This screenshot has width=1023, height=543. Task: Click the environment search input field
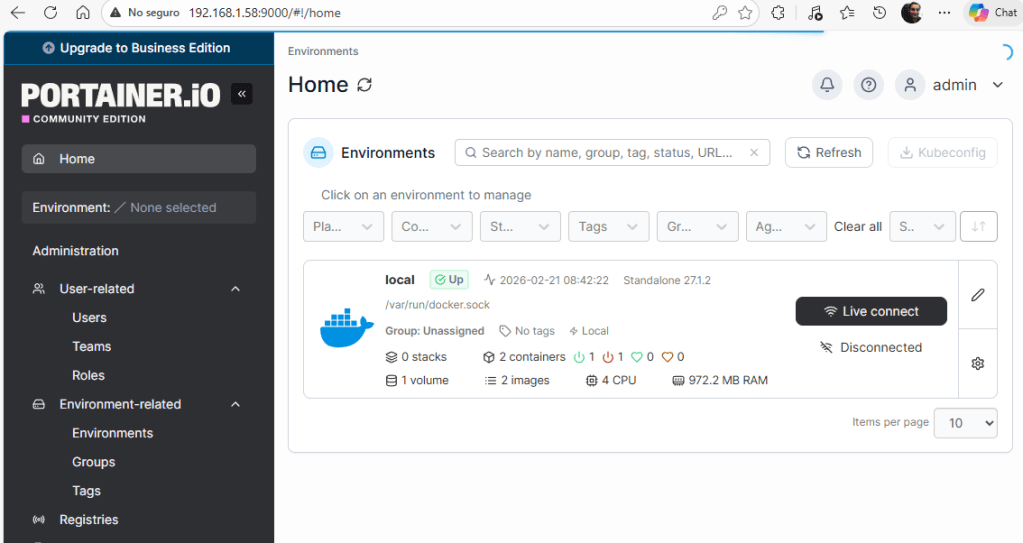pos(607,153)
